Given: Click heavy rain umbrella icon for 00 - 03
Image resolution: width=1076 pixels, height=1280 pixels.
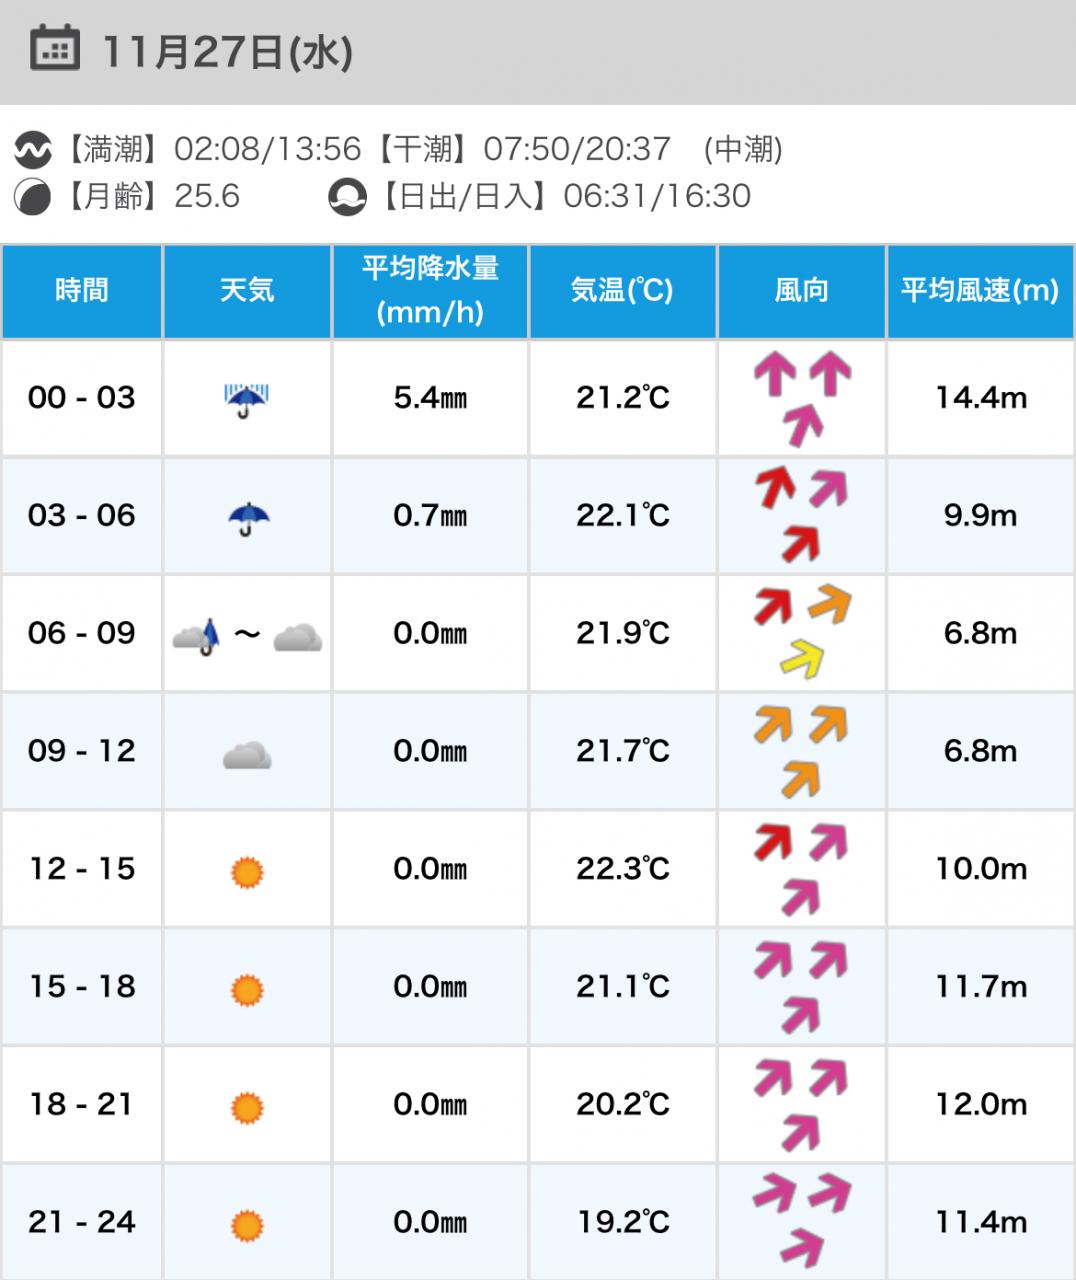Looking at the screenshot, I should pyautogui.click(x=246, y=399).
